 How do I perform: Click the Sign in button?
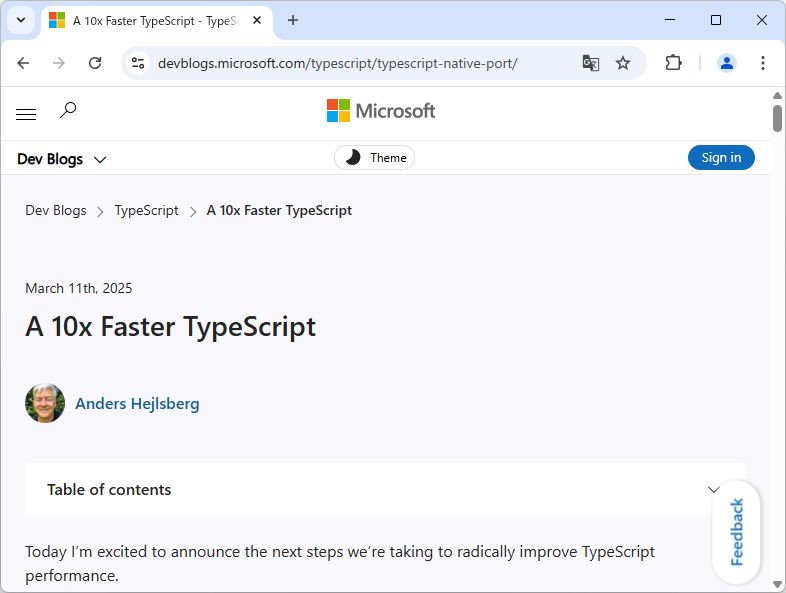pyautogui.click(x=721, y=158)
